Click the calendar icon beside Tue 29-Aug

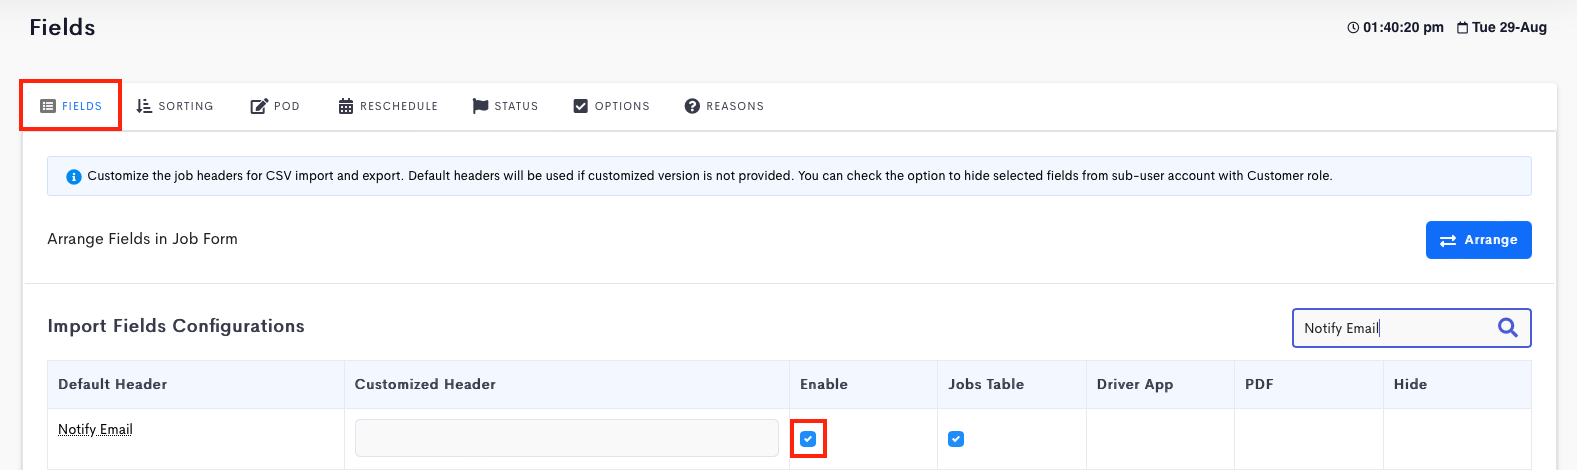pos(1463,28)
